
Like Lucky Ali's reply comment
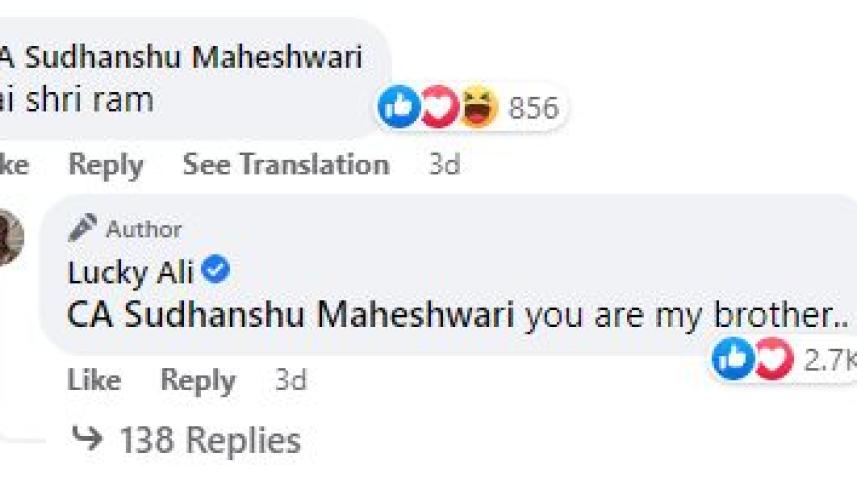click(x=94, y=380)
